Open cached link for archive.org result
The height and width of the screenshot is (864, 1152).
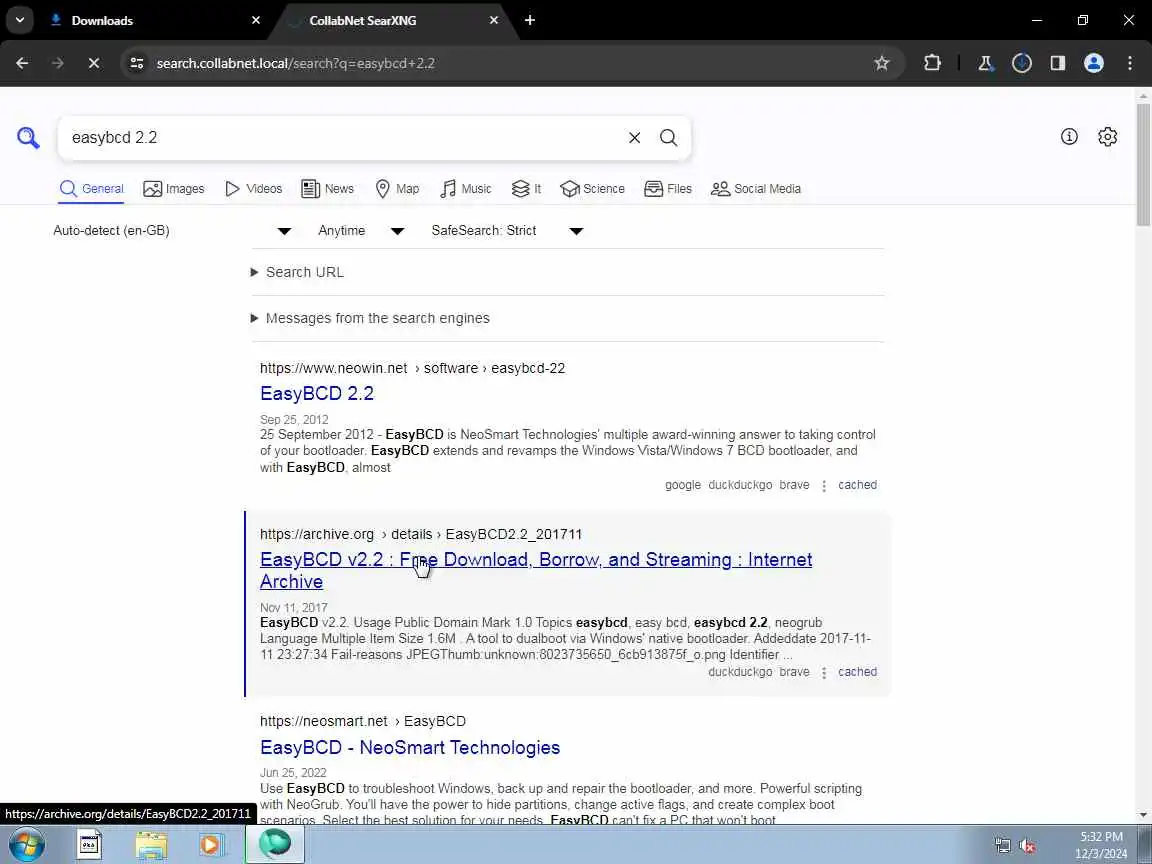tap(857, 672)
